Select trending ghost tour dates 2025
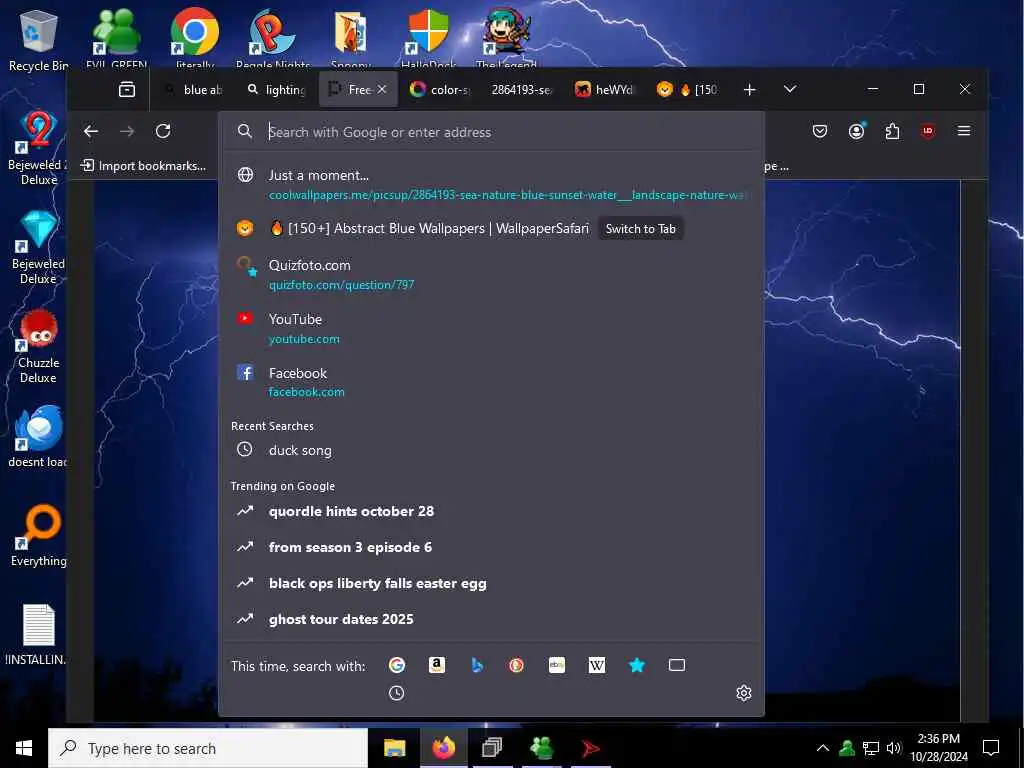 coord(491,619)
